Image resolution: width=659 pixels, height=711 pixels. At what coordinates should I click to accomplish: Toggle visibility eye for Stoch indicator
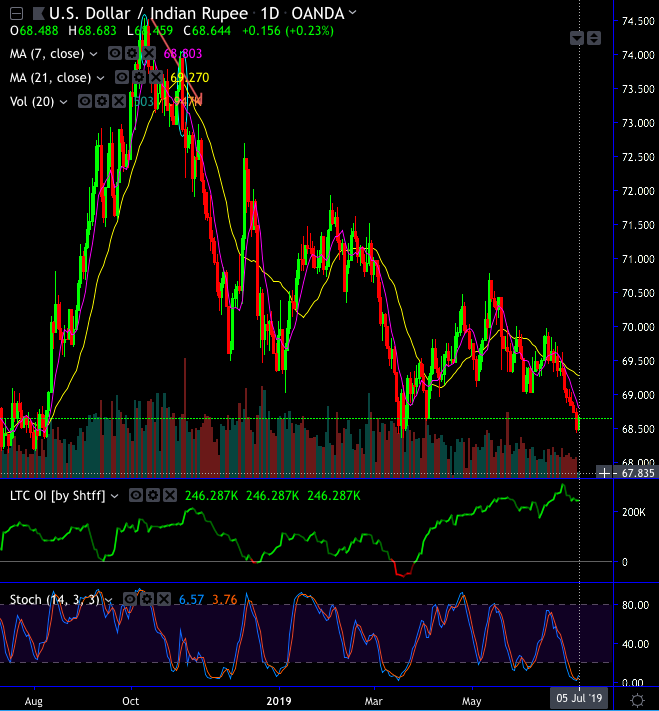[x=129, y=599]
